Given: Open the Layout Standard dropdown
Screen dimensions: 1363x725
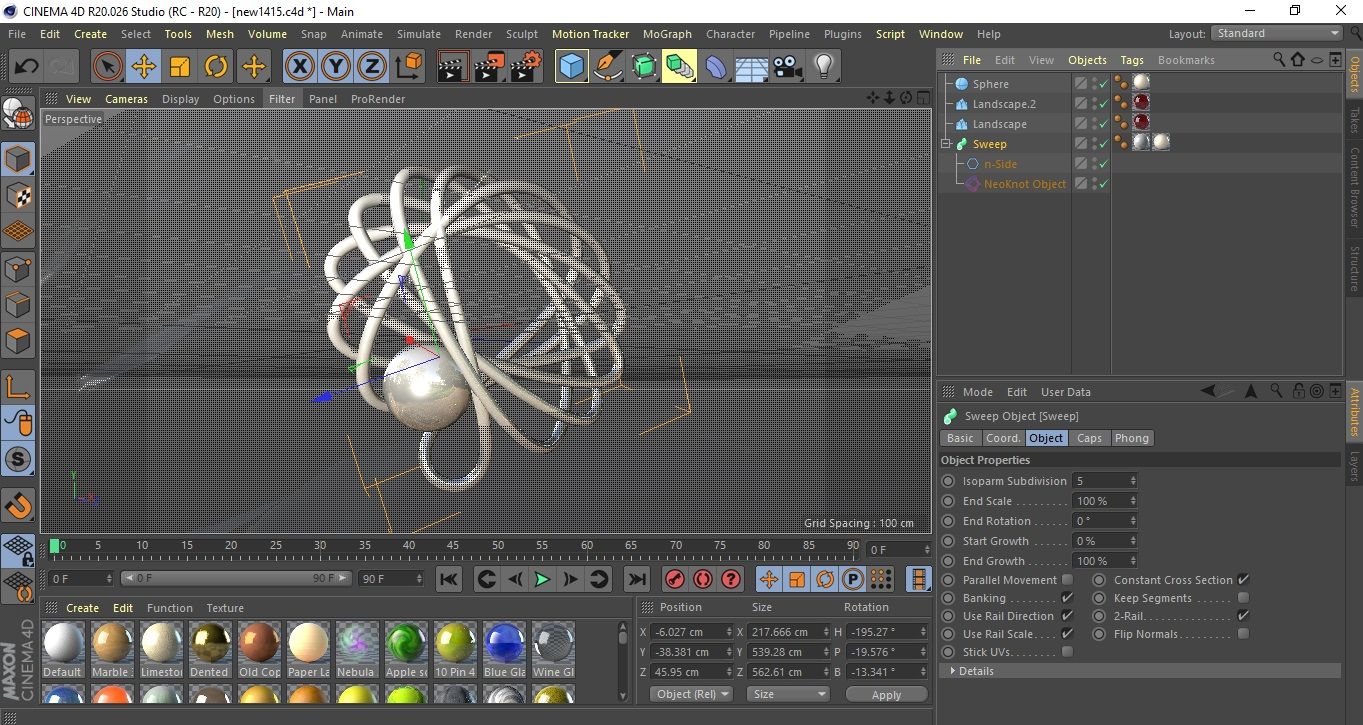Looking at the screenshot, I should tap(1277, 33).
